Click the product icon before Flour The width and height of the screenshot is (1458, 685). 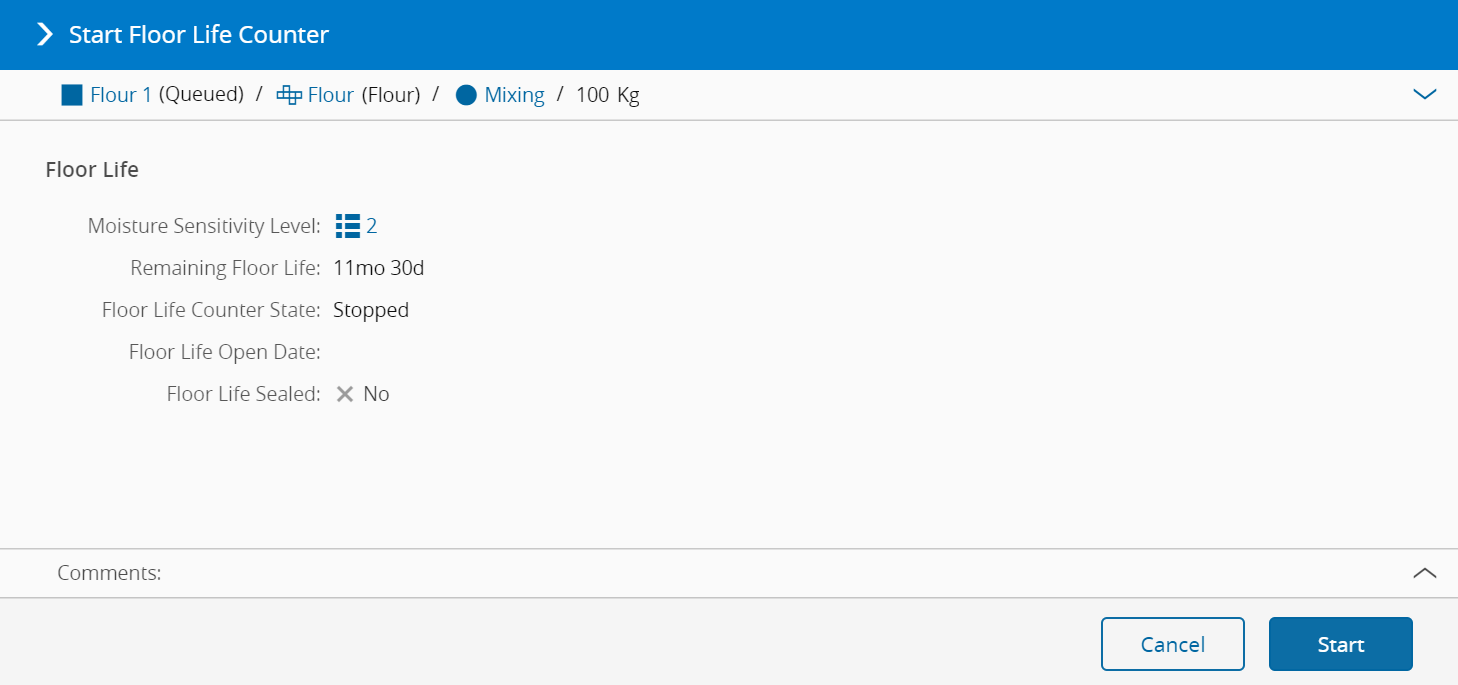click(289, 95)
